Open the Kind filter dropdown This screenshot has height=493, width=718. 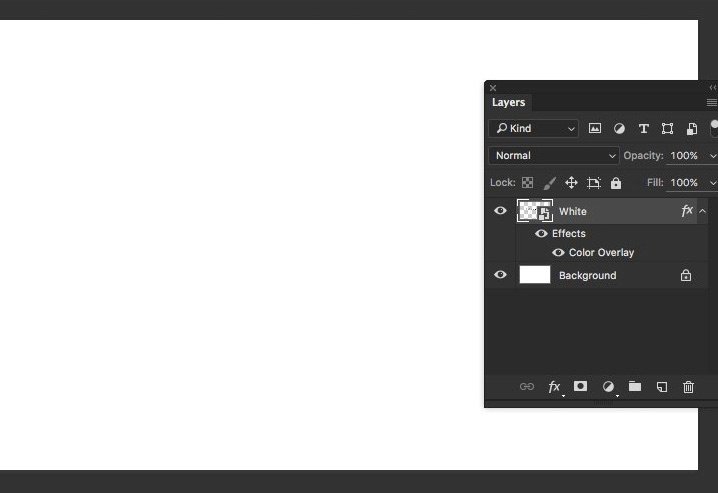click(533, 129)
